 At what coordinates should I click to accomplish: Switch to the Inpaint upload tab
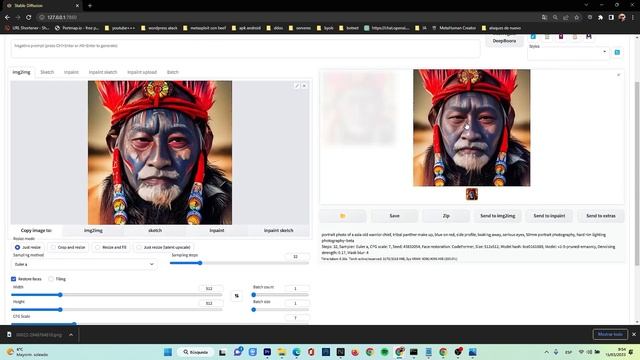tap(142, 72)
